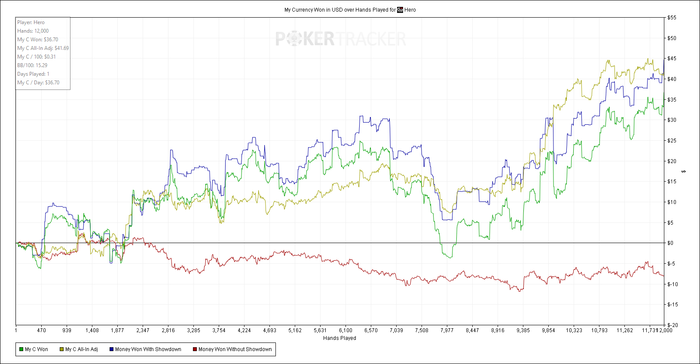Click 'My C All-In Adj: $41.69' stats line
Screen dimensions: 700x364
click(x=43, y=48)
